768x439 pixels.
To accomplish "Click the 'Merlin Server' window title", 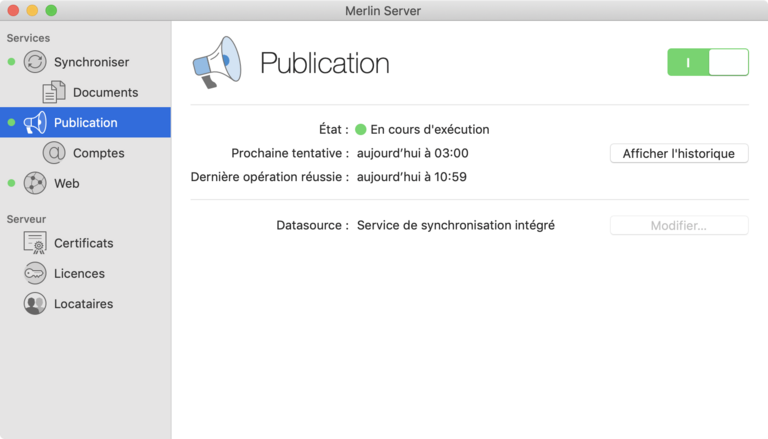I will coord(383,11).
